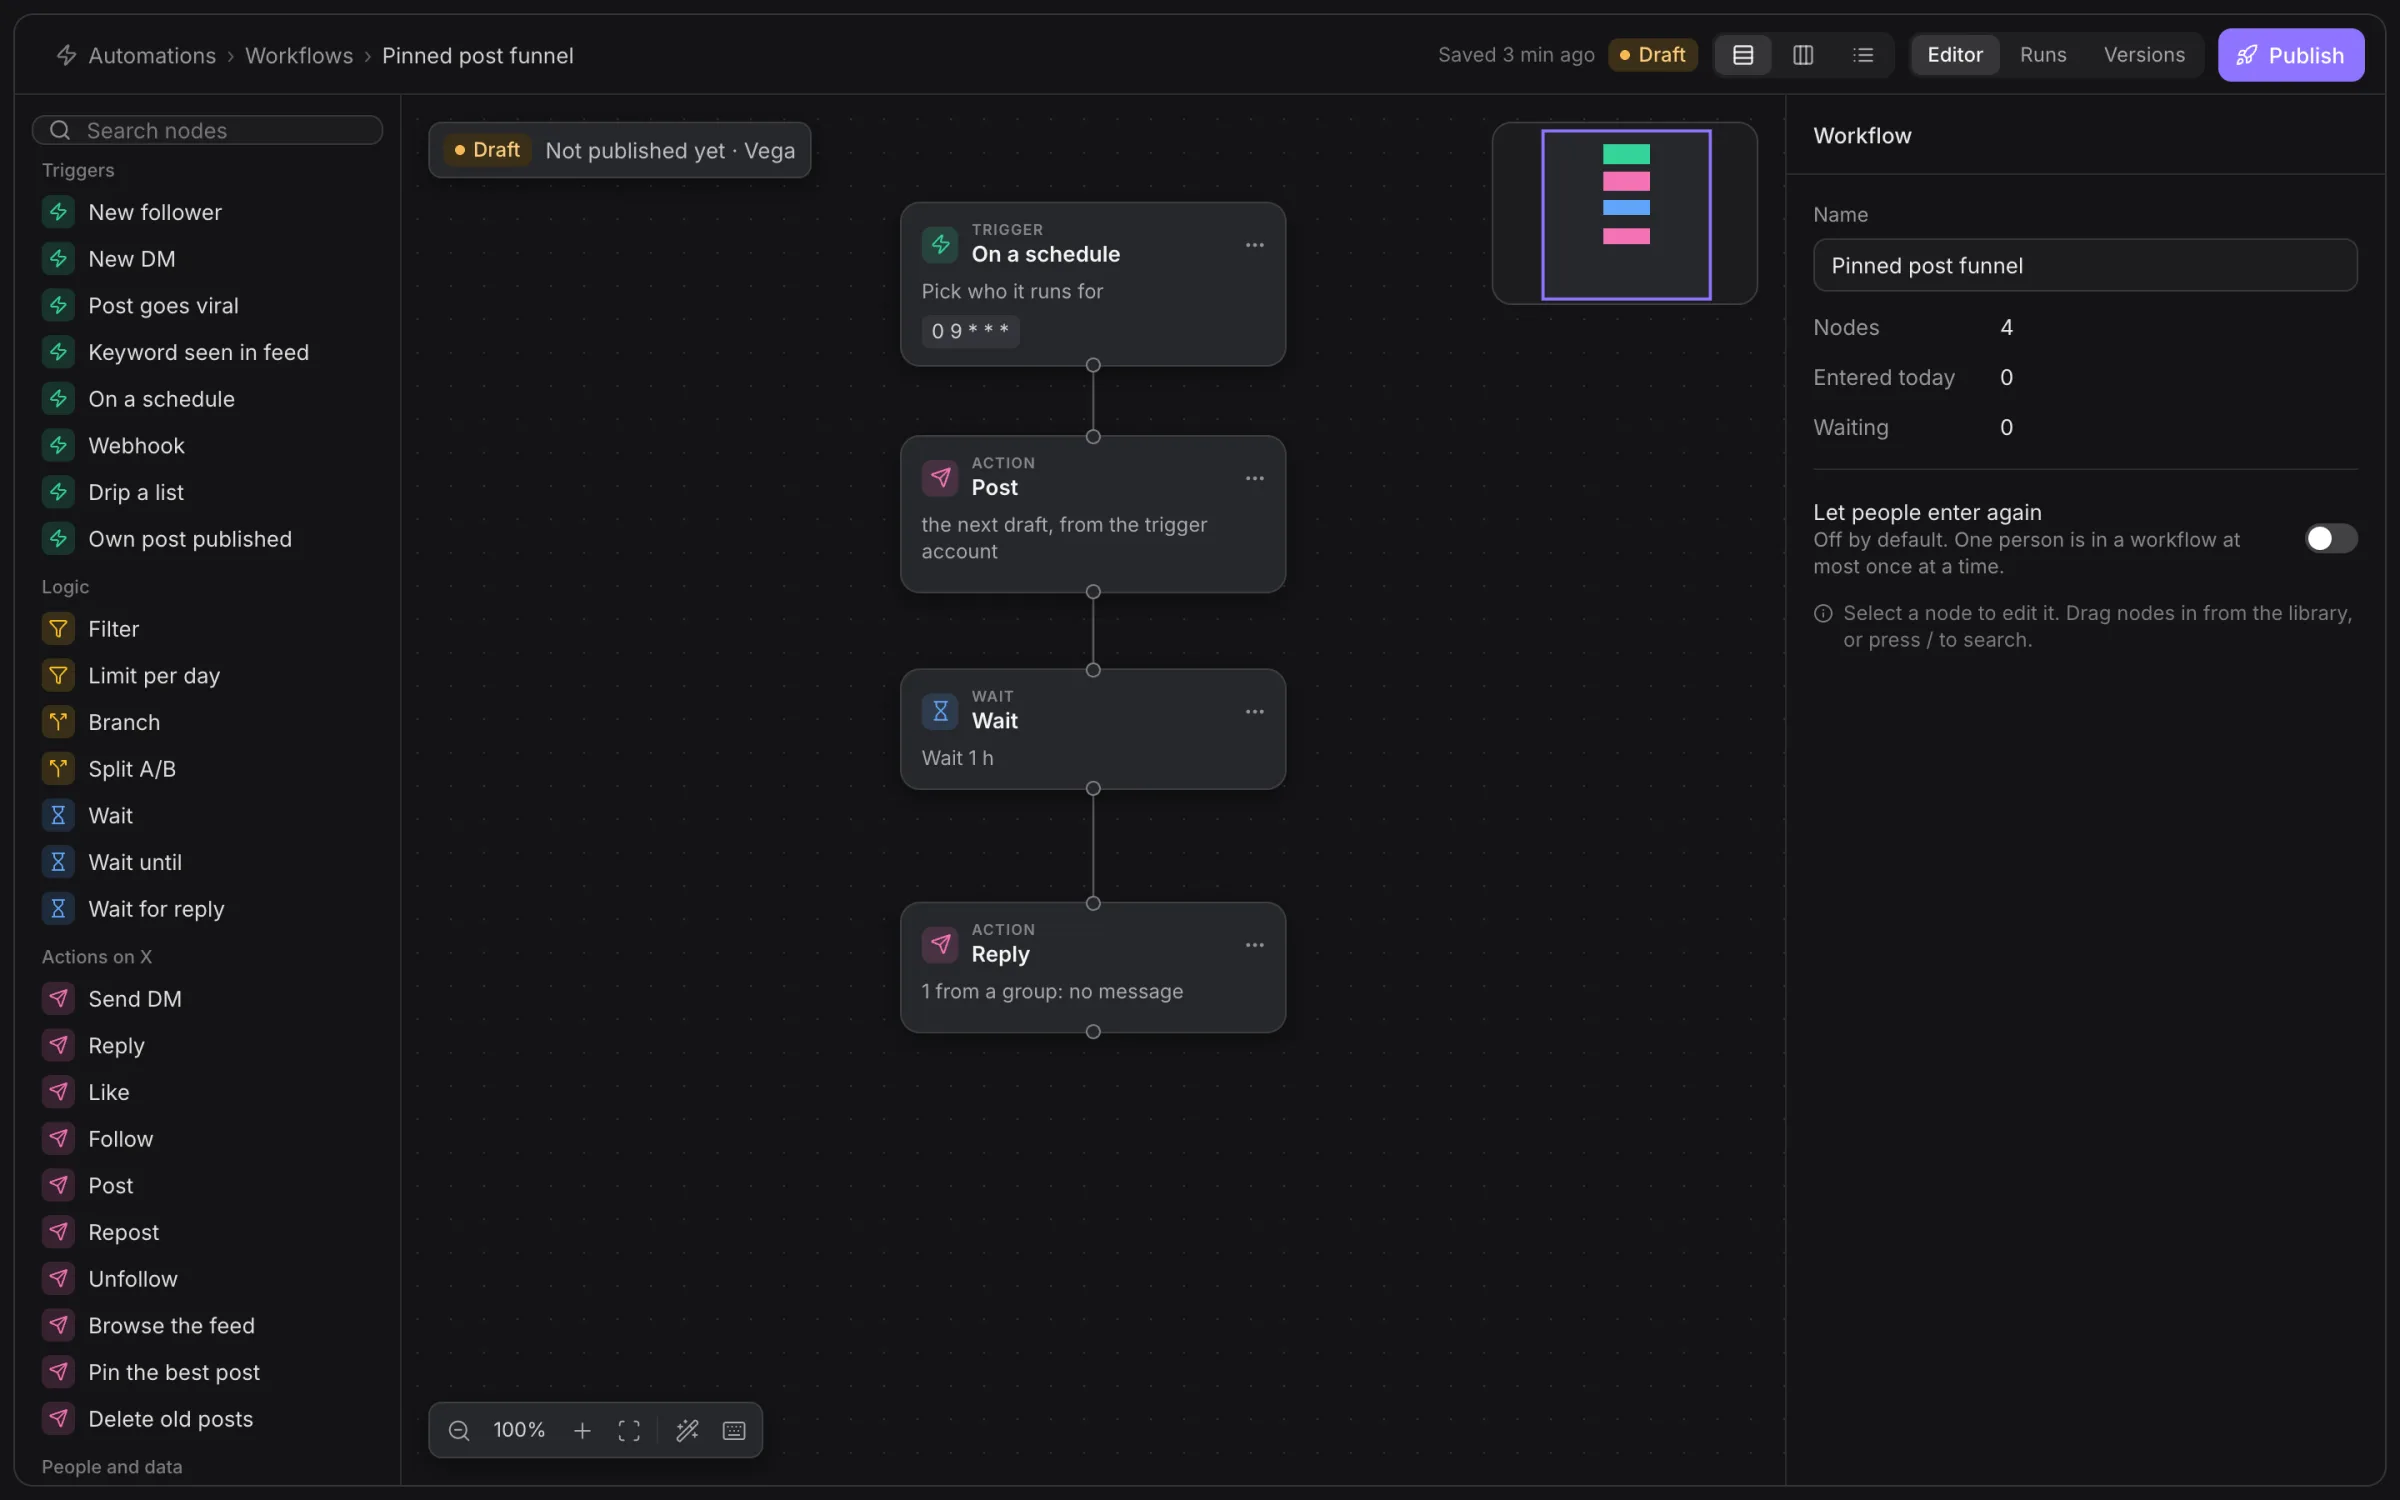Select the Webhook trigger in library
Screen dimensions: 2400x1500
[208, 445]
